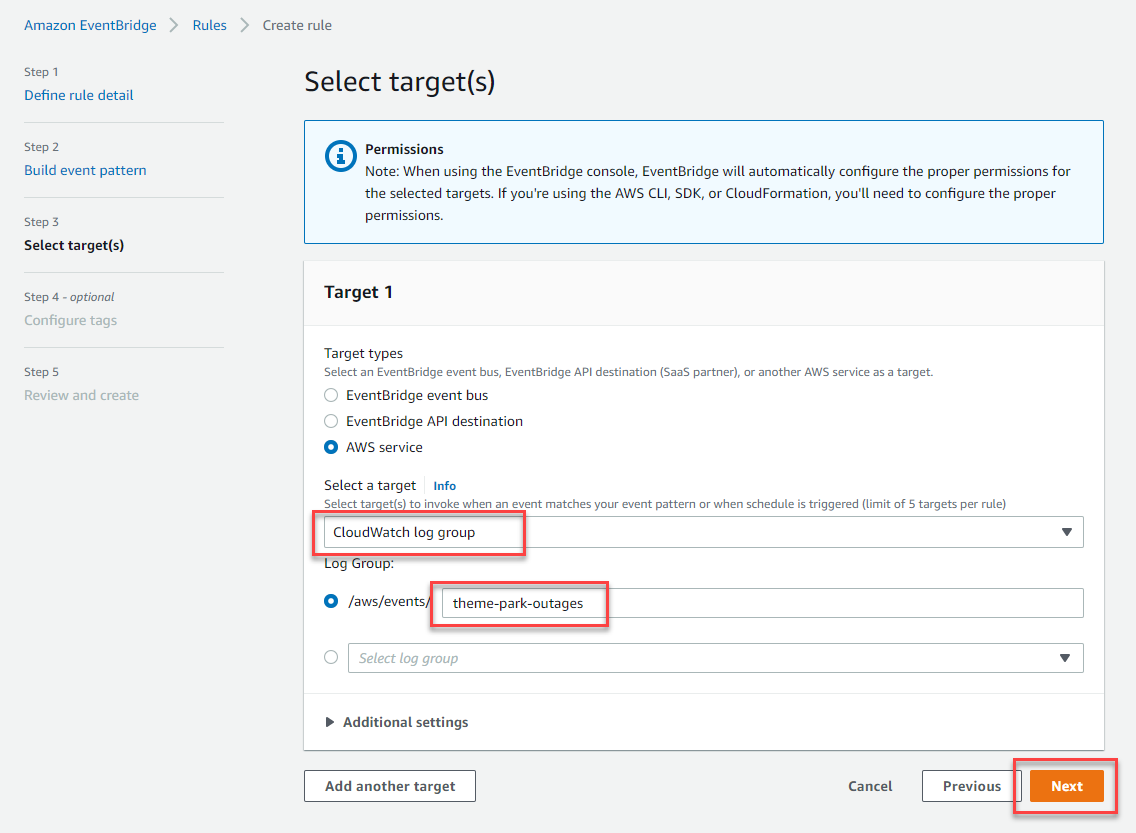Click the Target types label
The width and height of the screenshot is (1136, 833).
(x=363, y=353)
